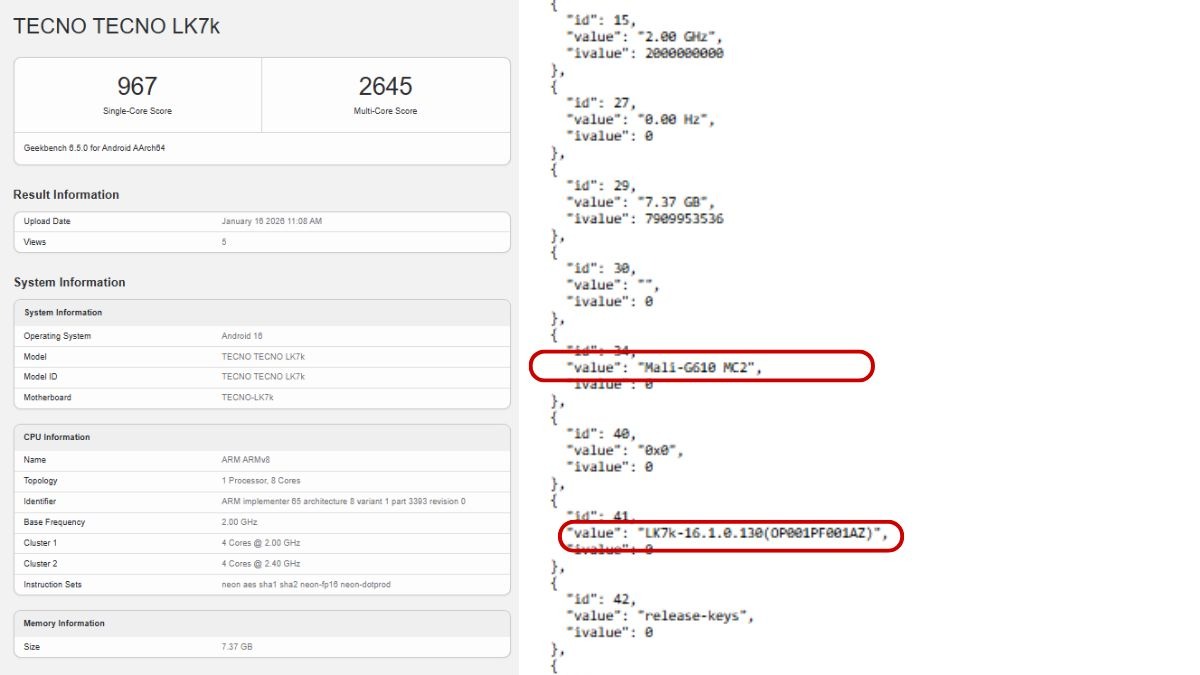This screenshot has height=675, width=1200.
Task: Click the page title TECNO TECNO LK7k
Action: coord(117,27)
